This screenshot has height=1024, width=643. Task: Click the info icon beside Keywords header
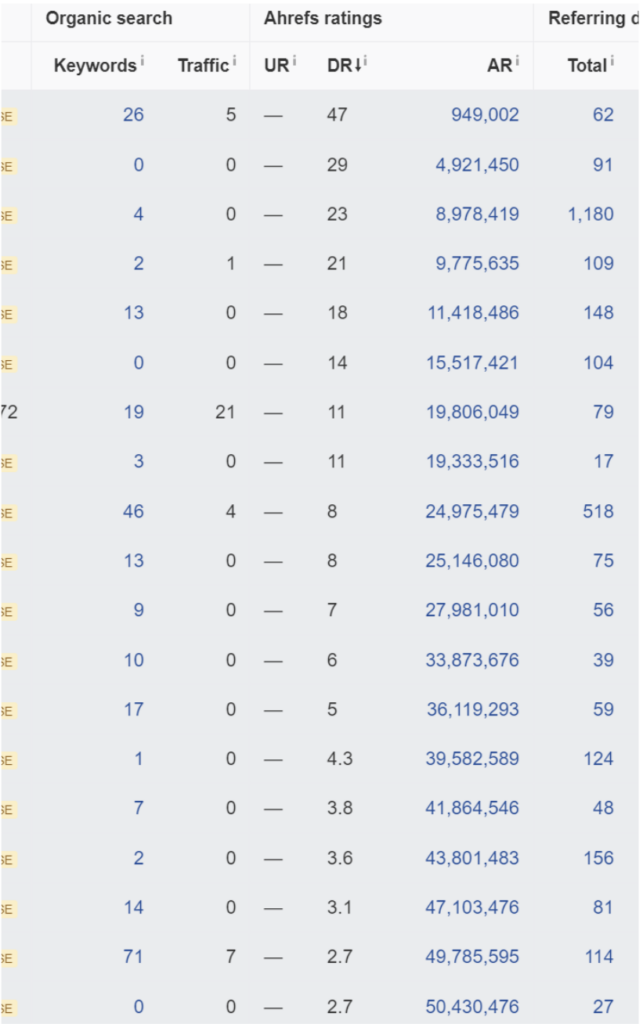pyautogui.click(x=142, y=61)
